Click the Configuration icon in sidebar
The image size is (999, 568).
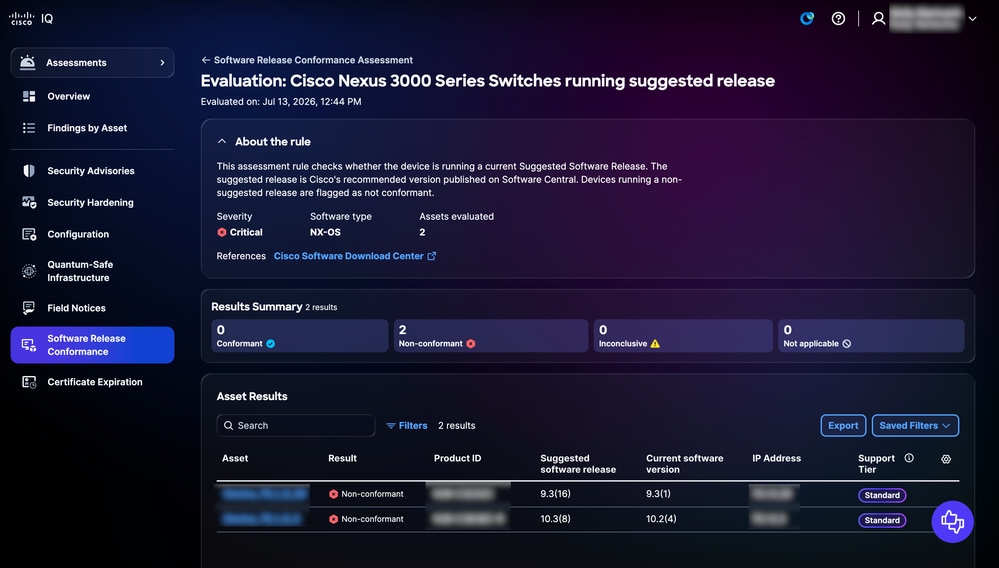tap(29, 234)
